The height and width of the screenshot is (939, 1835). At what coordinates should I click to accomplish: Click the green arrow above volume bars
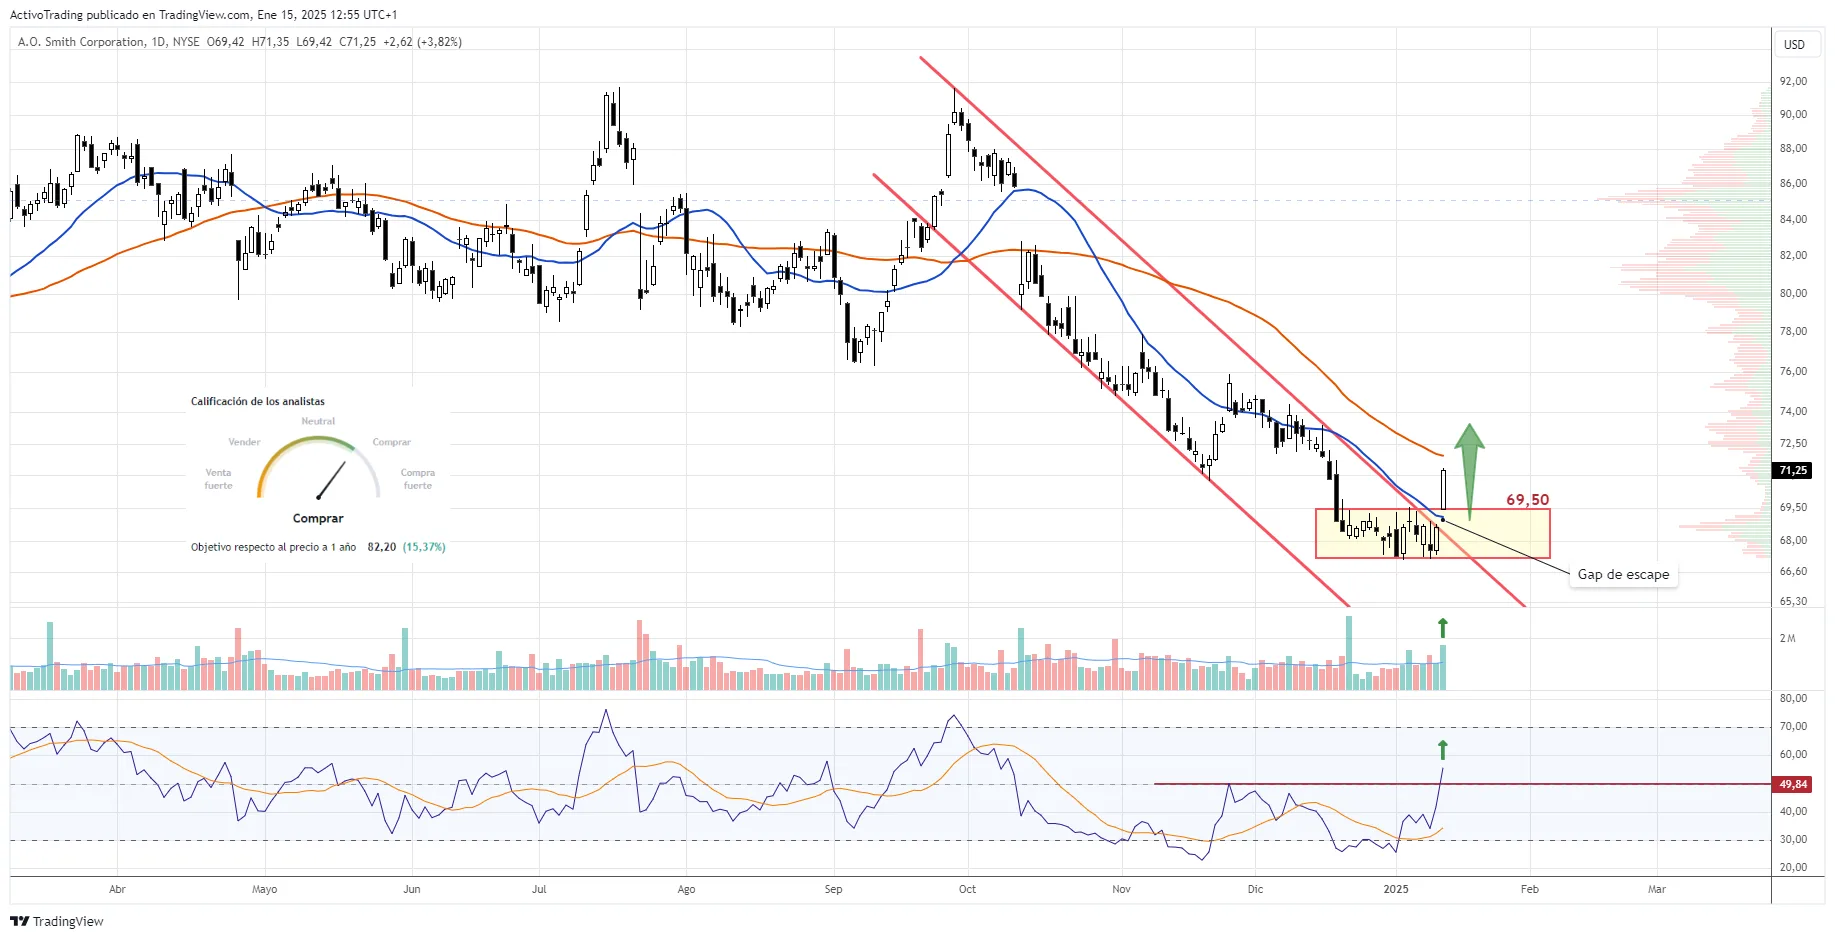point(1442,628)
